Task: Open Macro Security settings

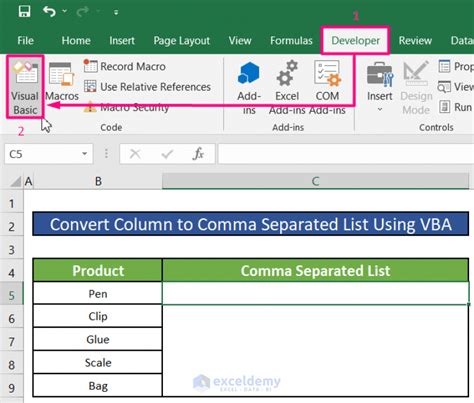Action: pyautogui.click(x=127, y=107)
